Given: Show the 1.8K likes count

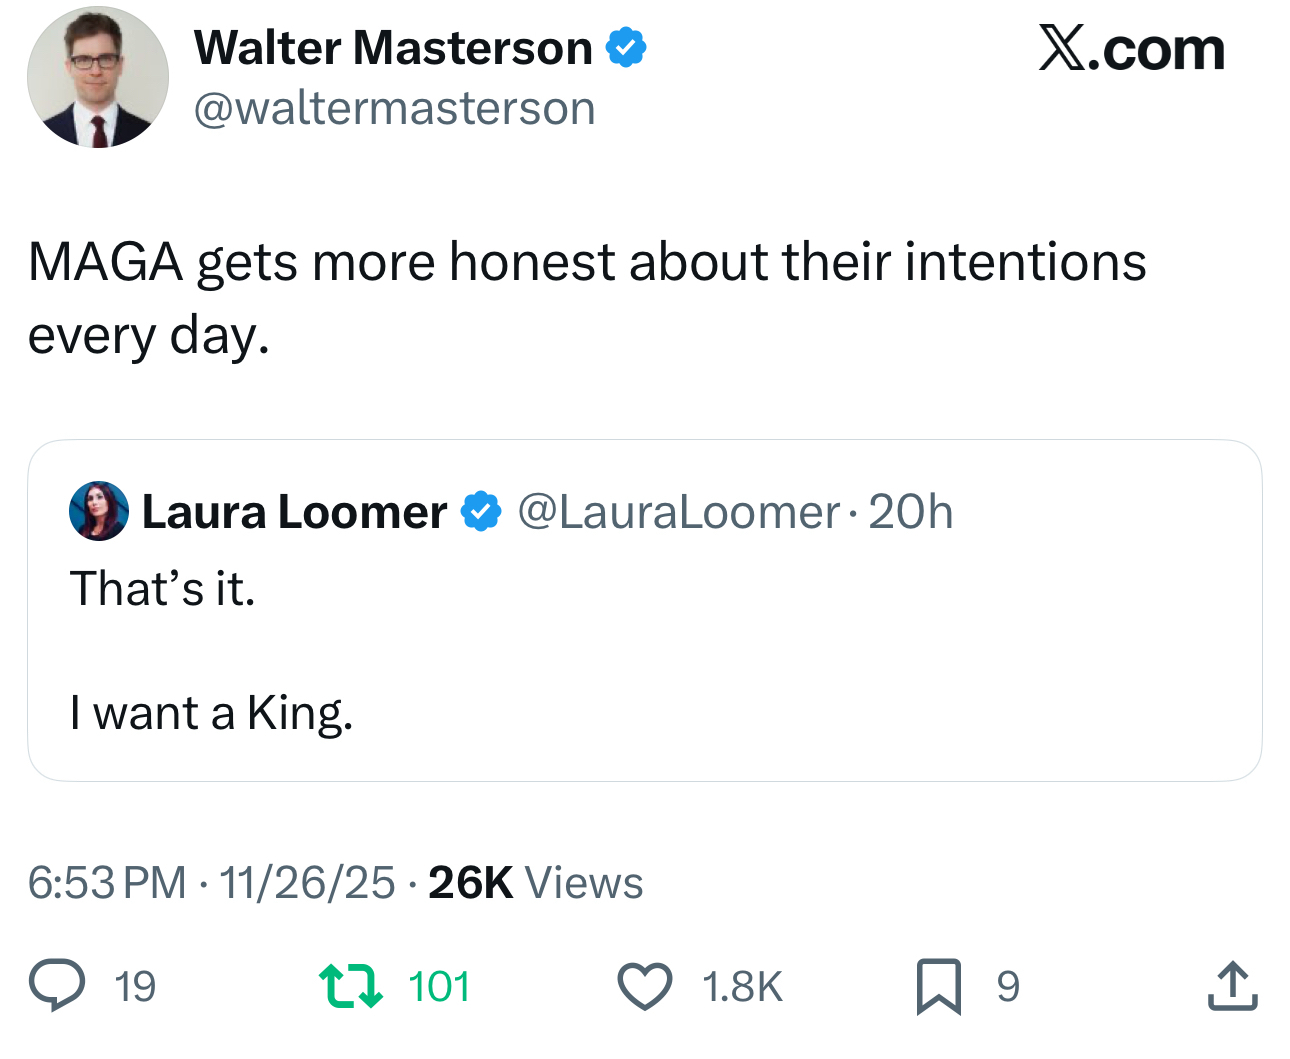Looking at the screenshot, I should (x=742, y=987).
